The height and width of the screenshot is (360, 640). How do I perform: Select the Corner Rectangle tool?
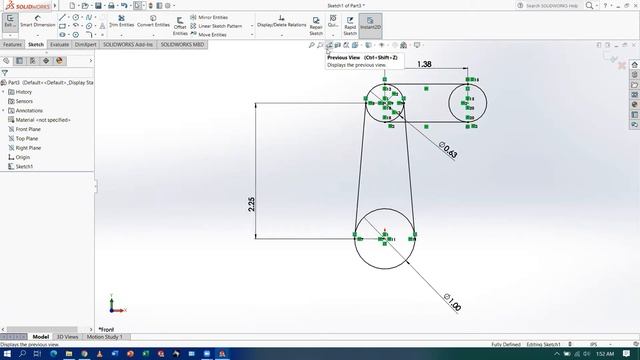coord(62,26)
